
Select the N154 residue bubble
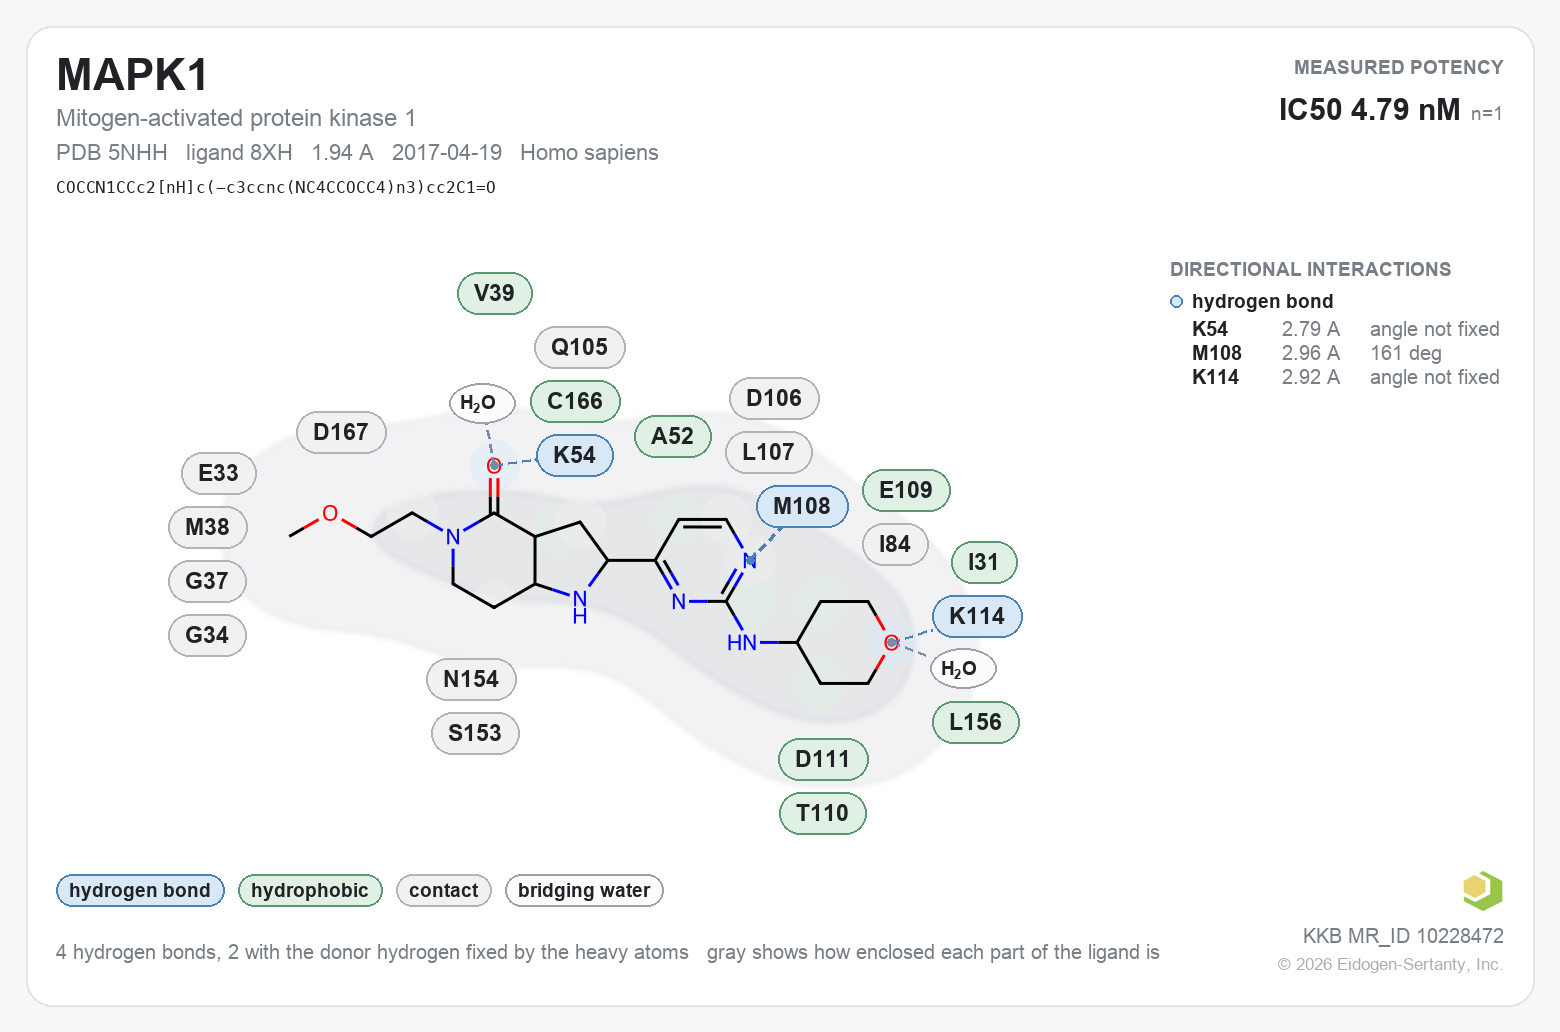point(471,680)
